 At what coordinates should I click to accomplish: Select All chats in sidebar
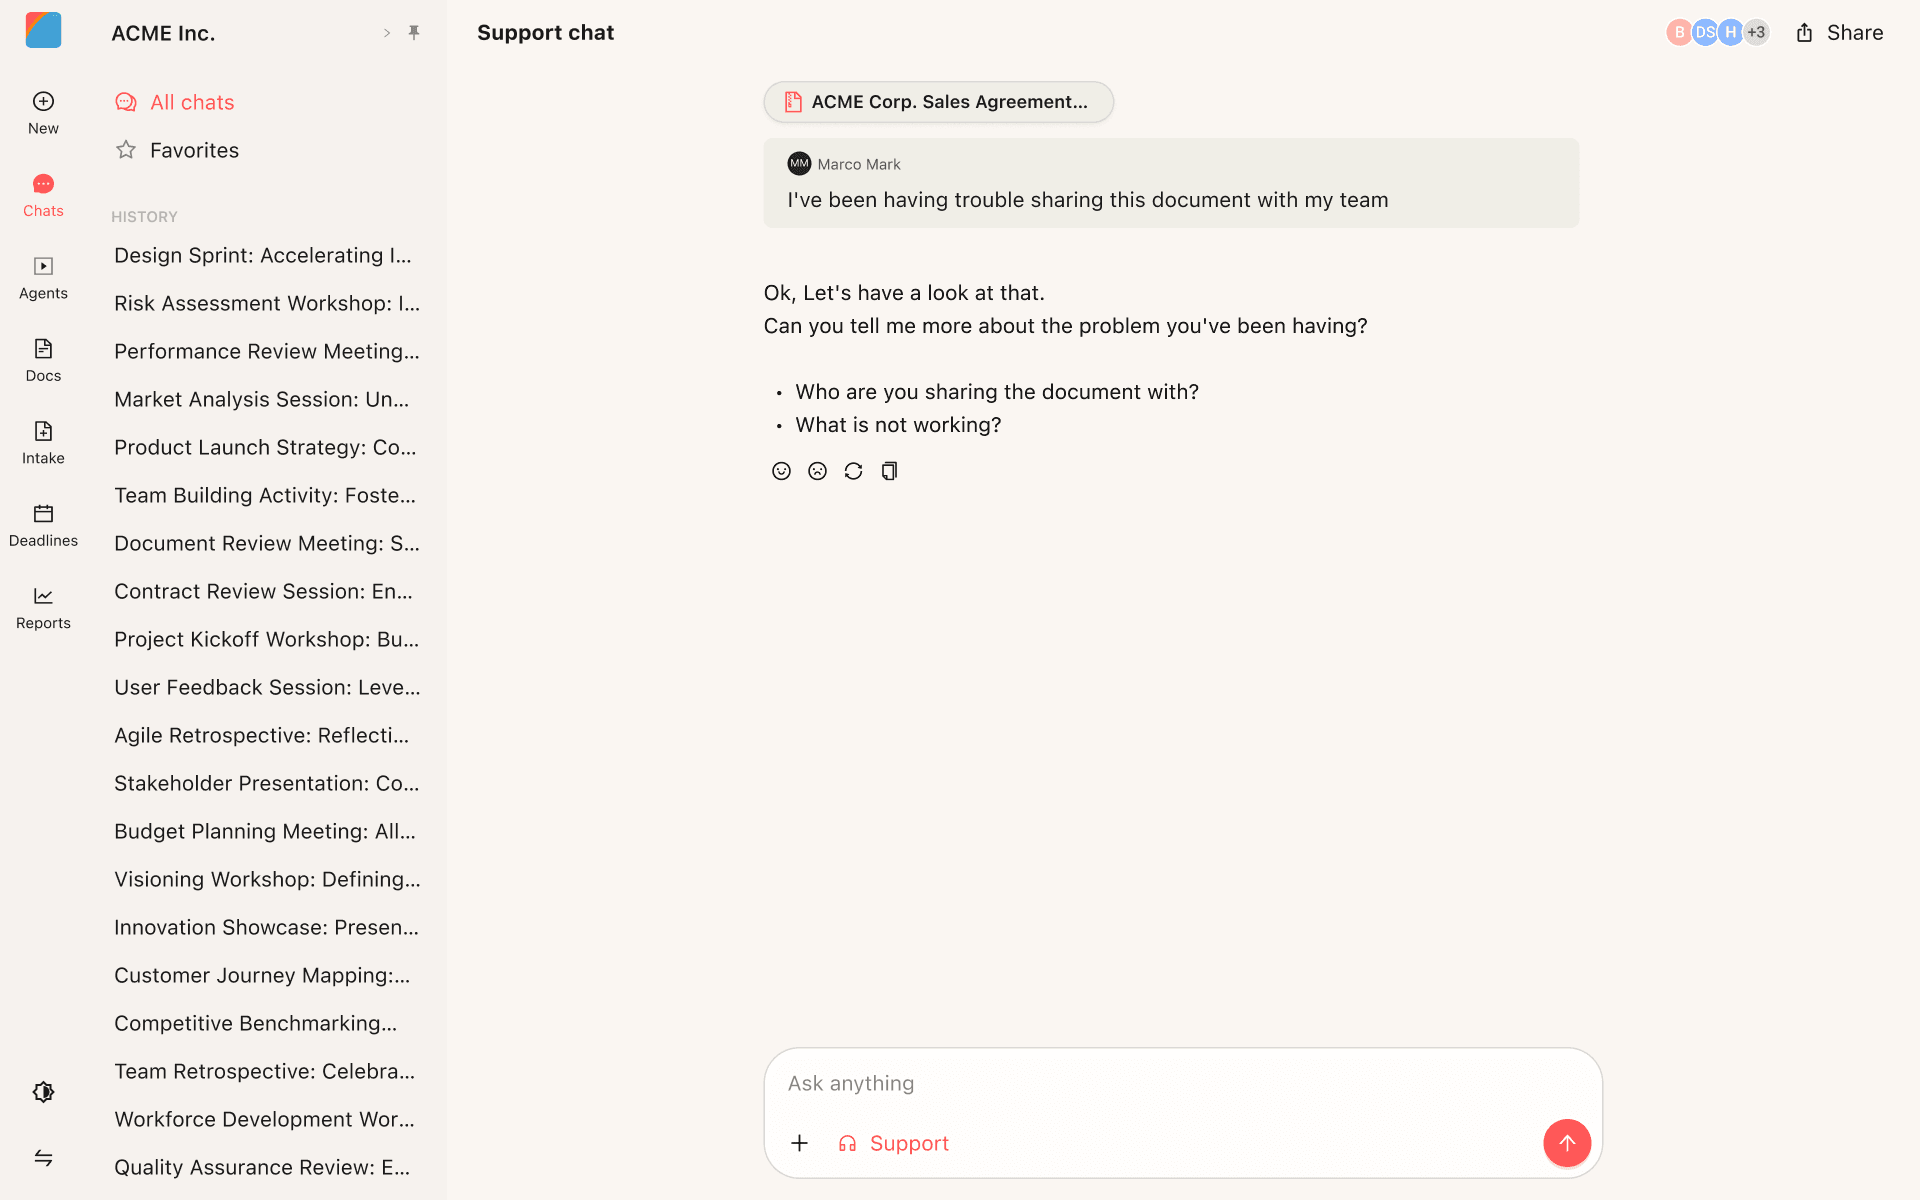click(191, 102)
